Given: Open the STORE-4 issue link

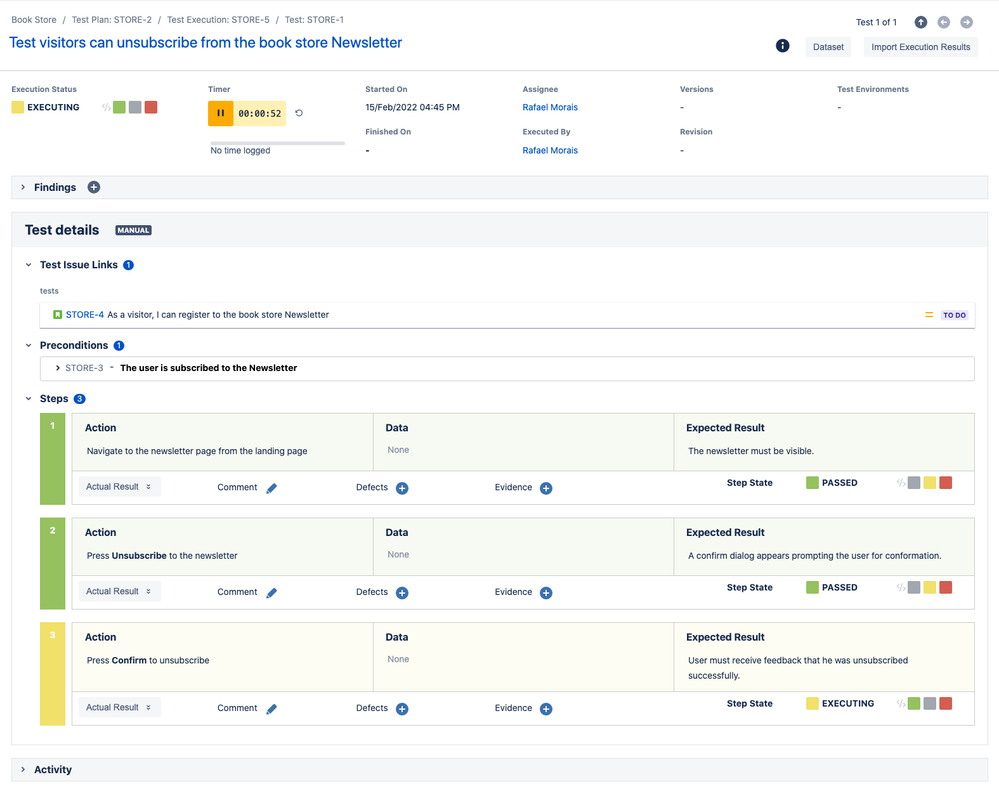Looking at the screenshot, I should 85,315.
